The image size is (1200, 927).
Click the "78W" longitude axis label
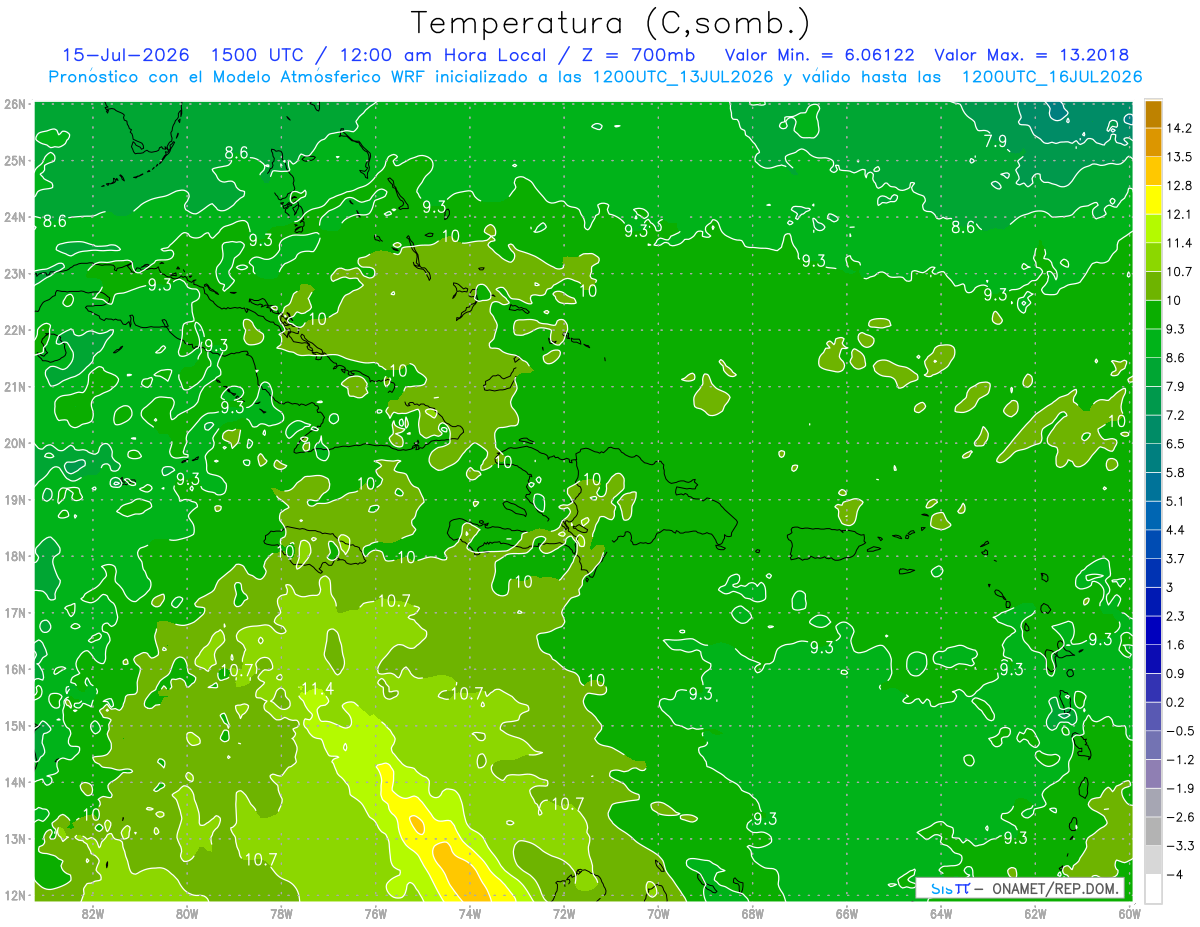coord(282,913)
